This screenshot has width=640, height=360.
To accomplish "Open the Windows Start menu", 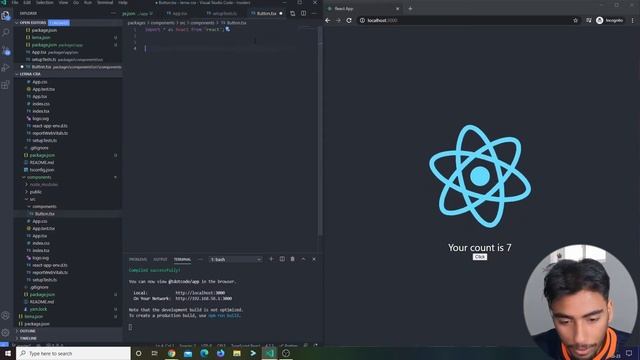I will pyautogui.click(x=8, y=353).
